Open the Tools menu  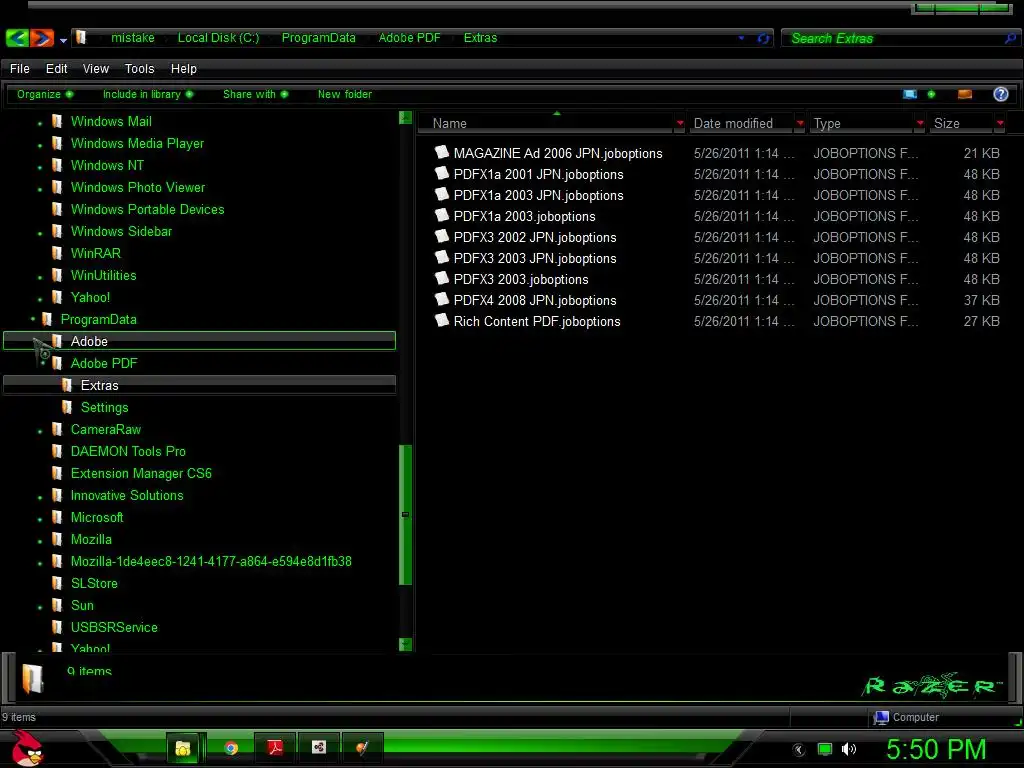click(x=139, y=69)
